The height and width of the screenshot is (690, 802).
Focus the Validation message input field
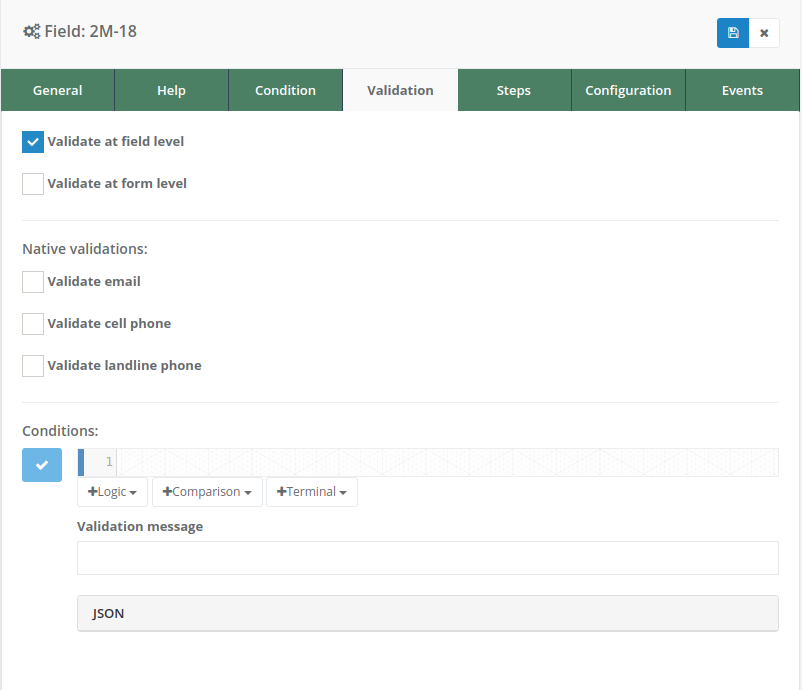tap(427, 558)
